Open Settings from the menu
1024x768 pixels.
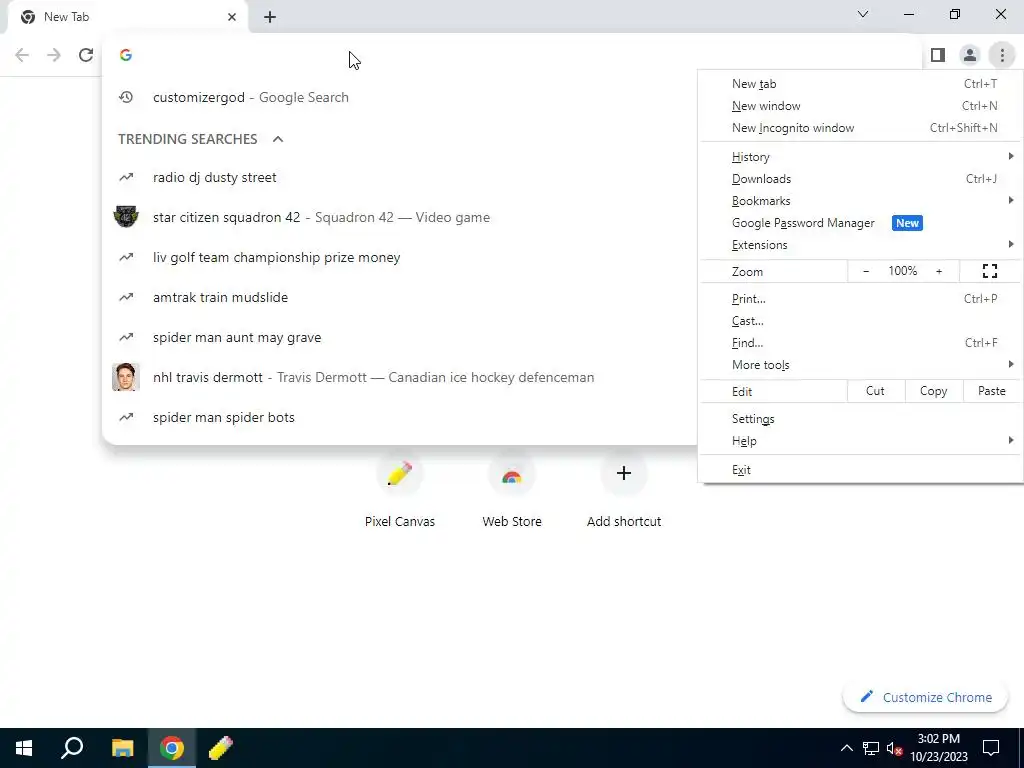click(x=860, y=419)
